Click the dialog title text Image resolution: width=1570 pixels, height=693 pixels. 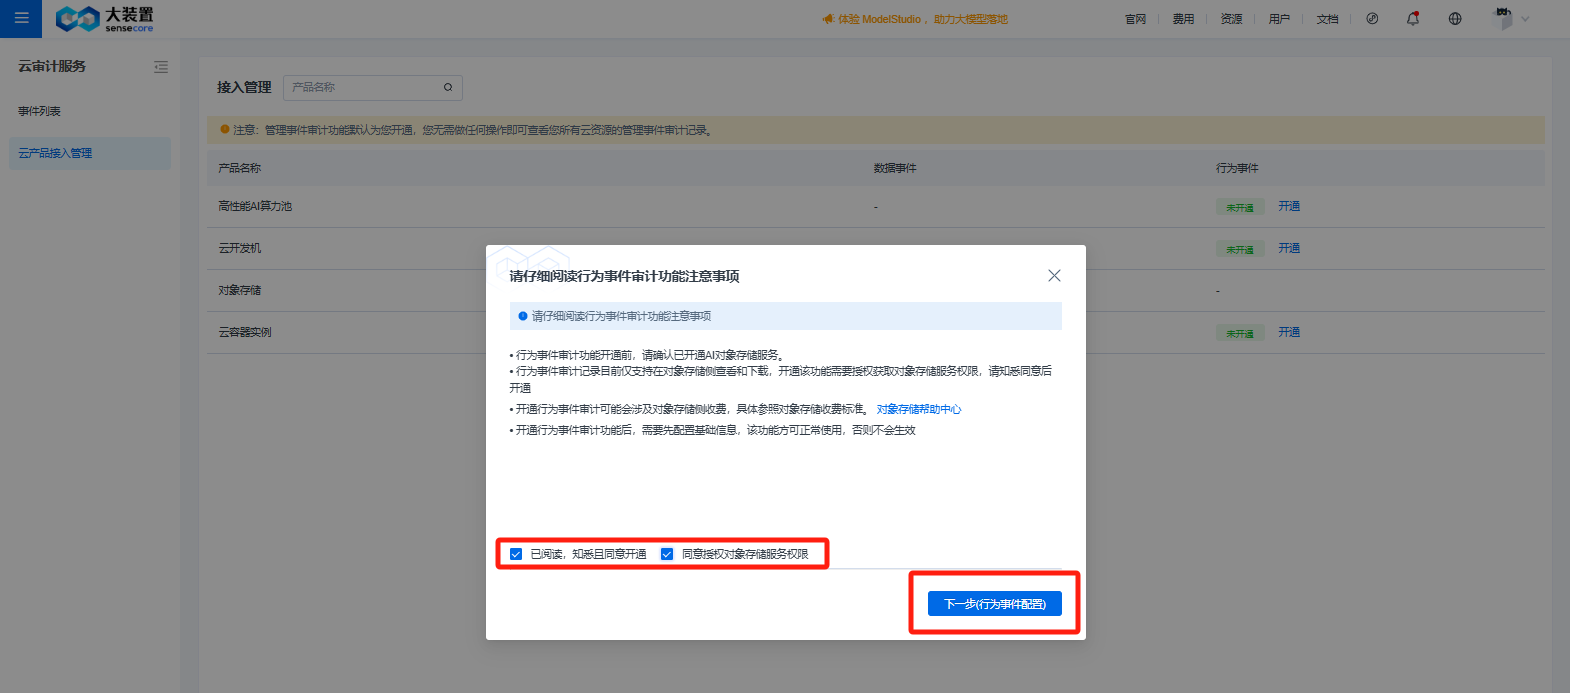click(x=624, y=276)
